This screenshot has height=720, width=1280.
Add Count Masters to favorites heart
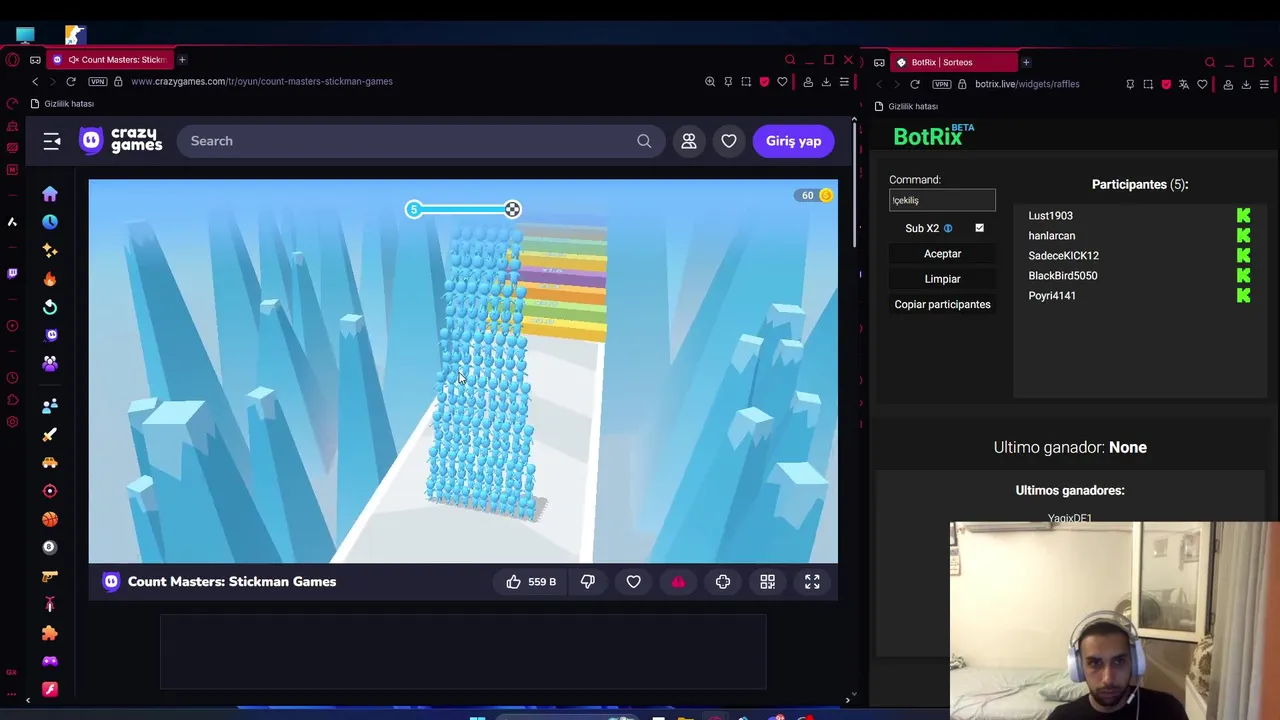point(634,581)
